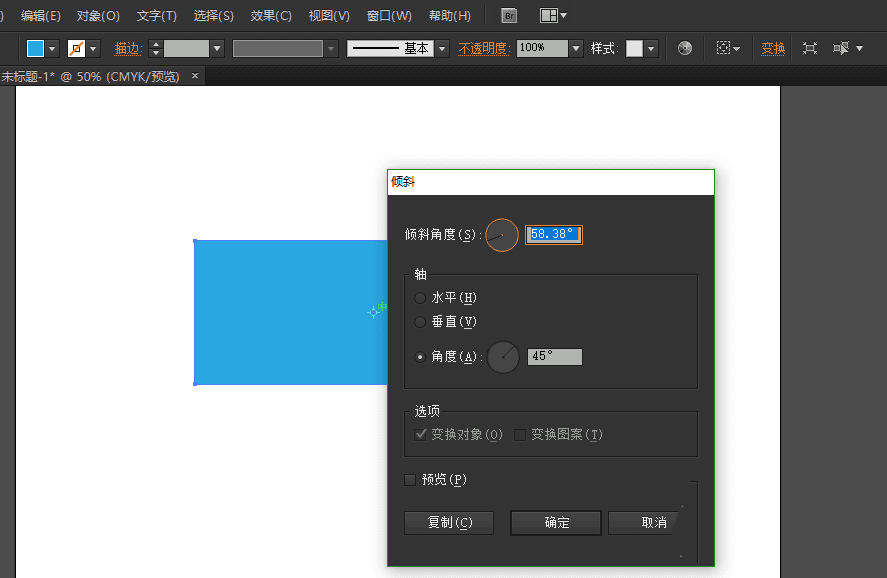Open the 编辑(E) menu
887x578 pixels.
click(x=41, y=16)
